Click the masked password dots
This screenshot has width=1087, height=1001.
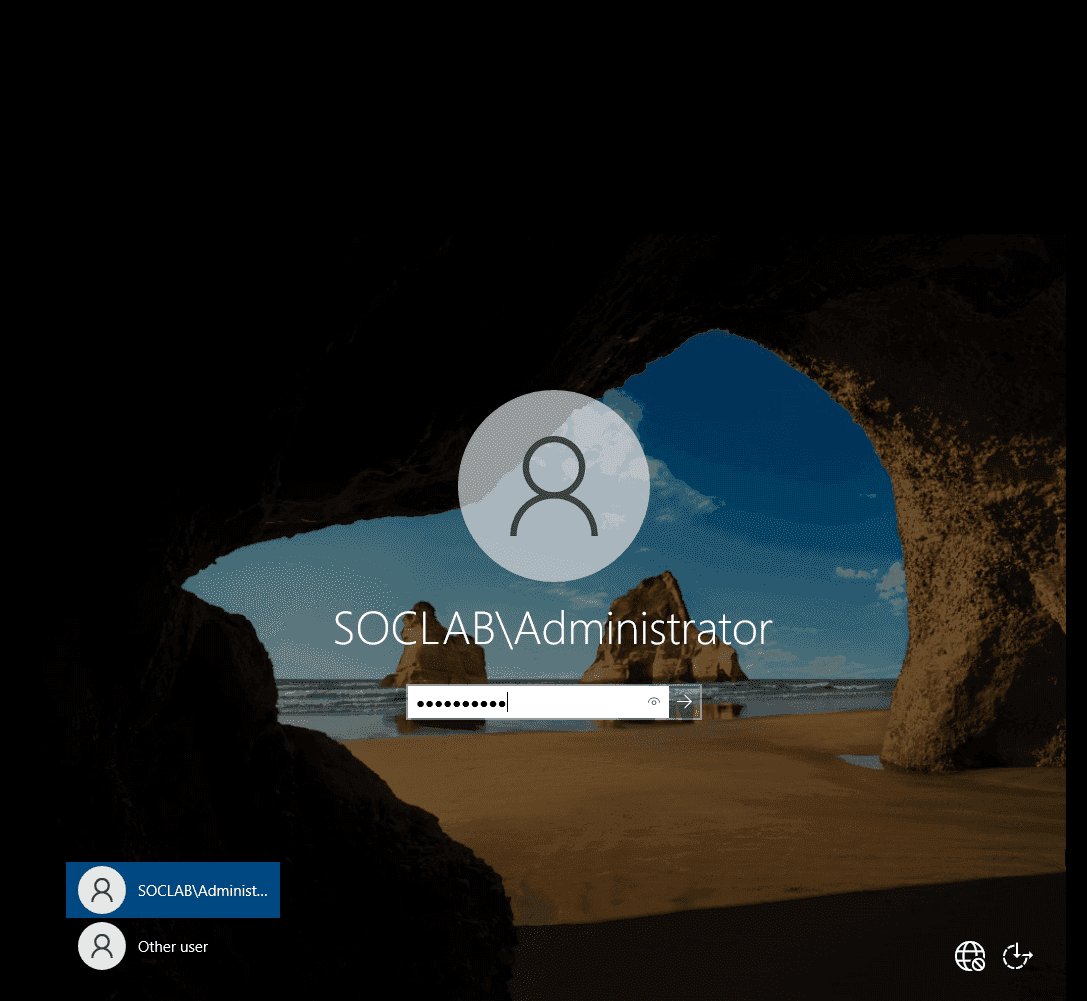click(461, 704)
